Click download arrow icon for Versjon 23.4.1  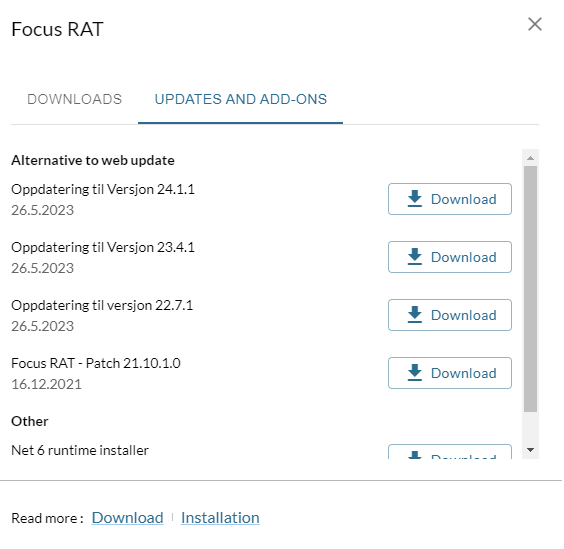point(415,257)
